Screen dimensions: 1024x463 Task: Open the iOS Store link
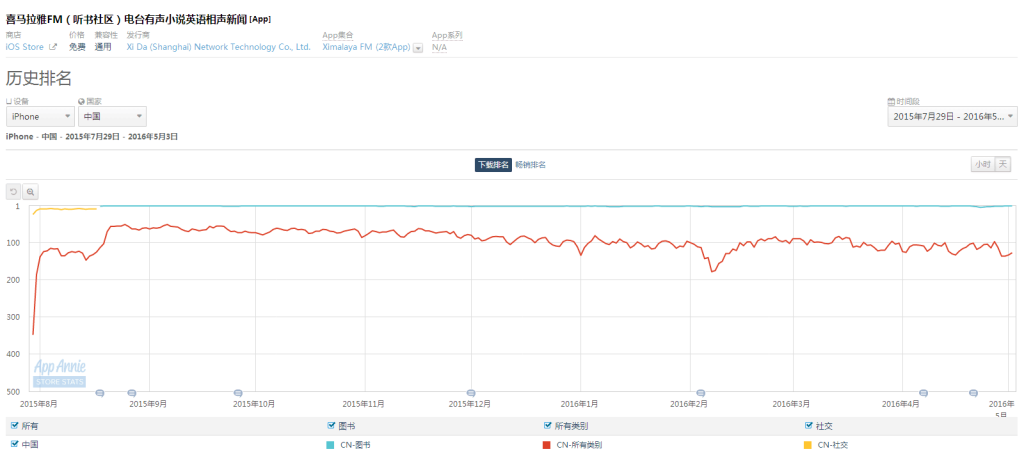click(x=25, y=47)
